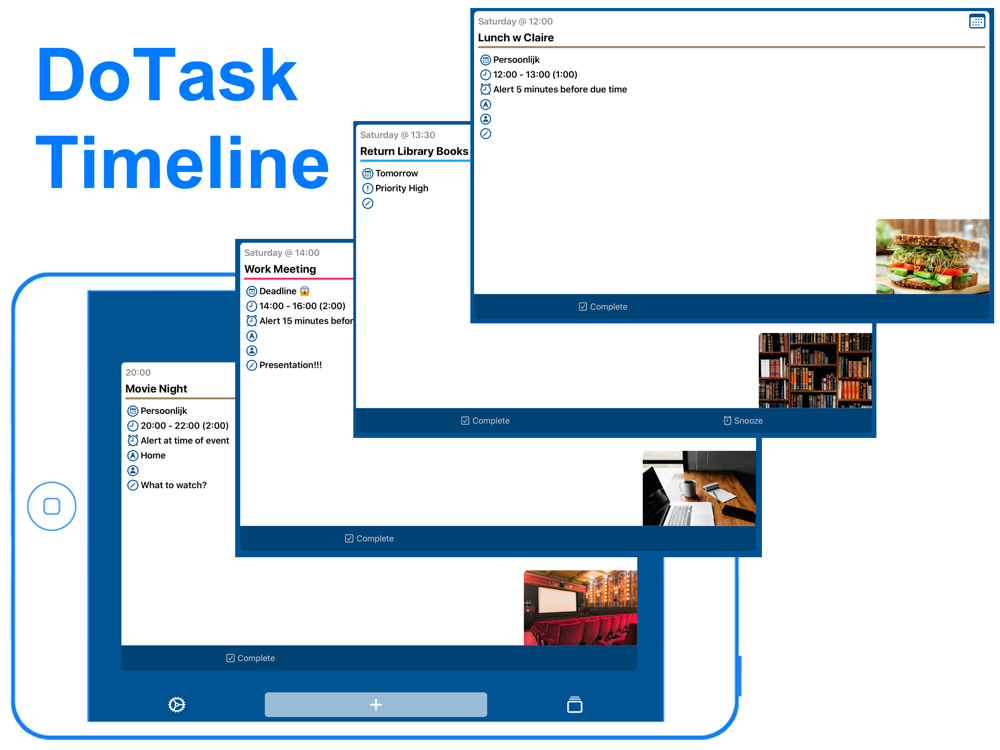Mark Return Library Books as Complete
Viewport: 1000px width, 750px height.
[485, 421]
